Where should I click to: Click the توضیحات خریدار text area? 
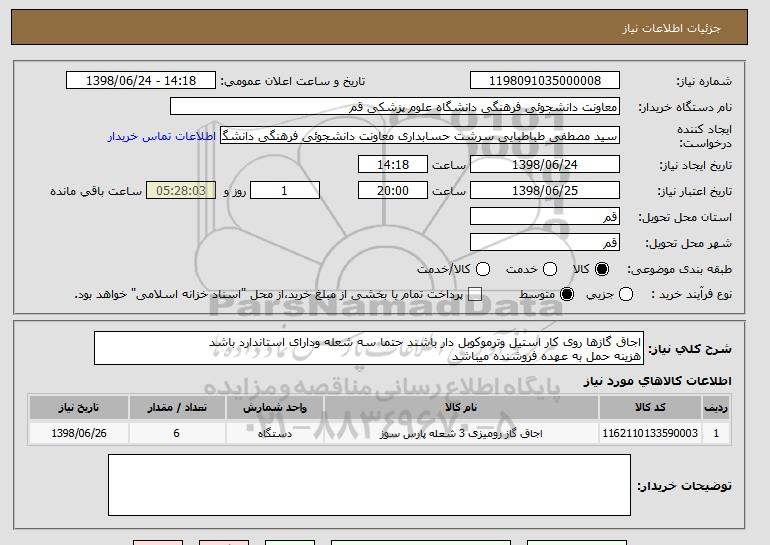pos(369,485)
